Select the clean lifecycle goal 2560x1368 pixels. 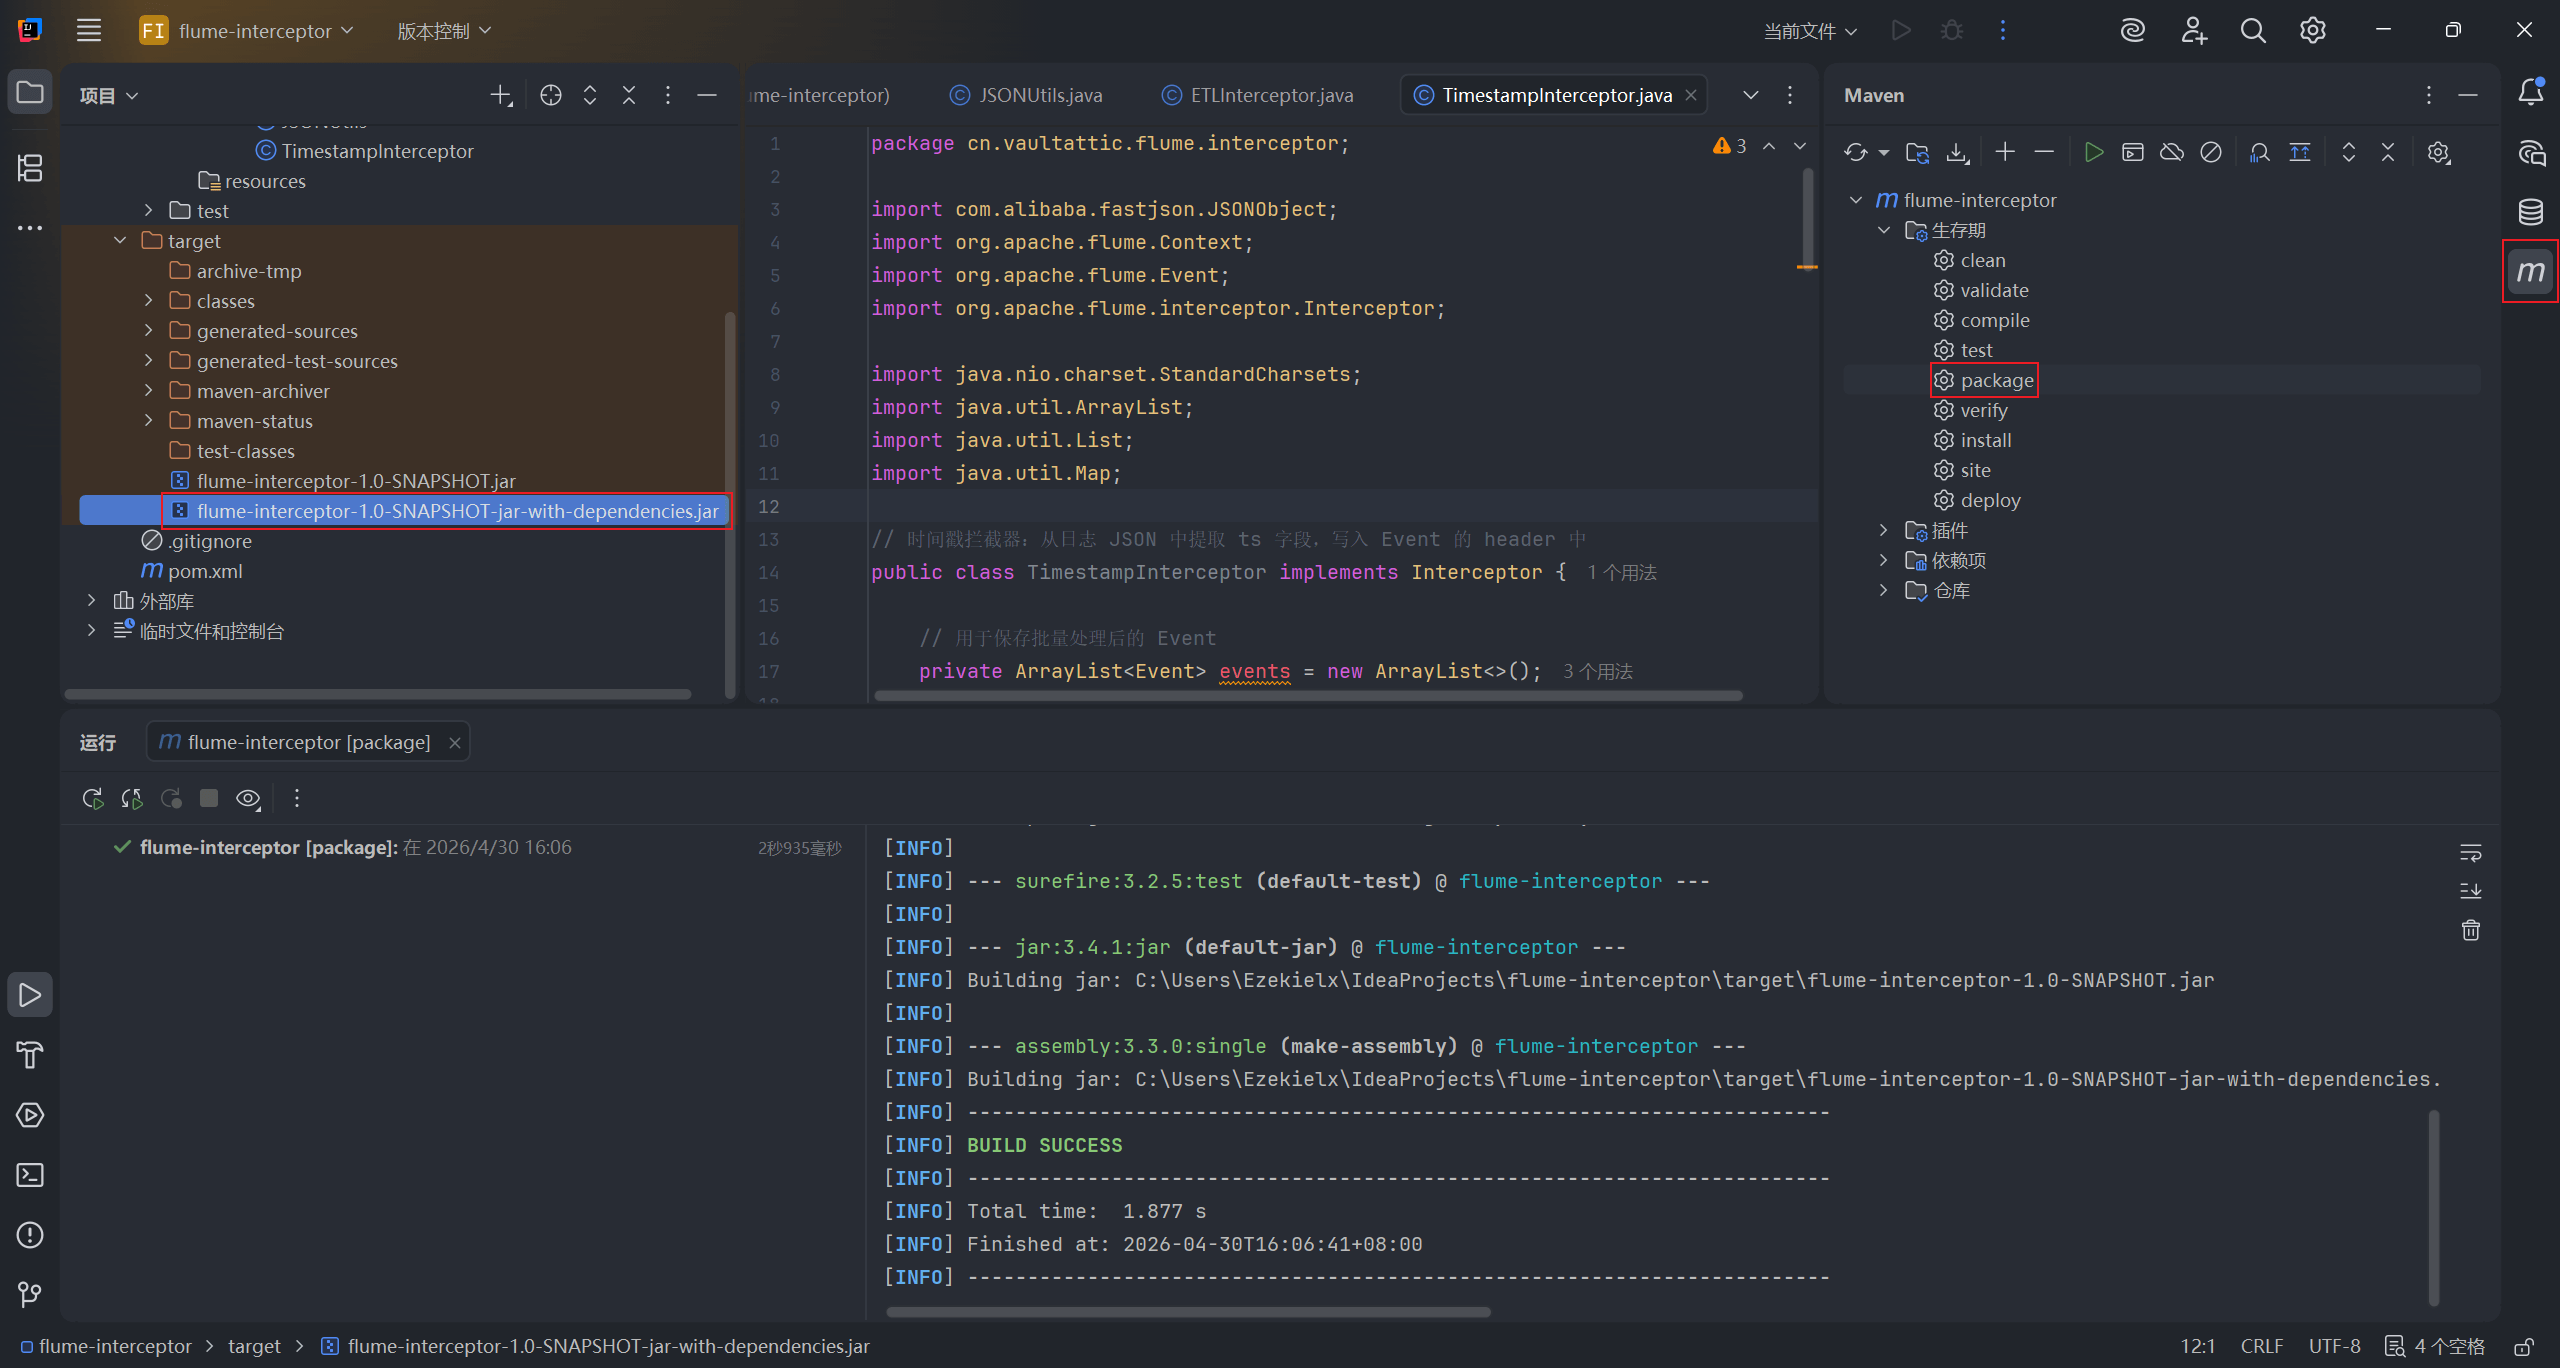pos(1970,260)
